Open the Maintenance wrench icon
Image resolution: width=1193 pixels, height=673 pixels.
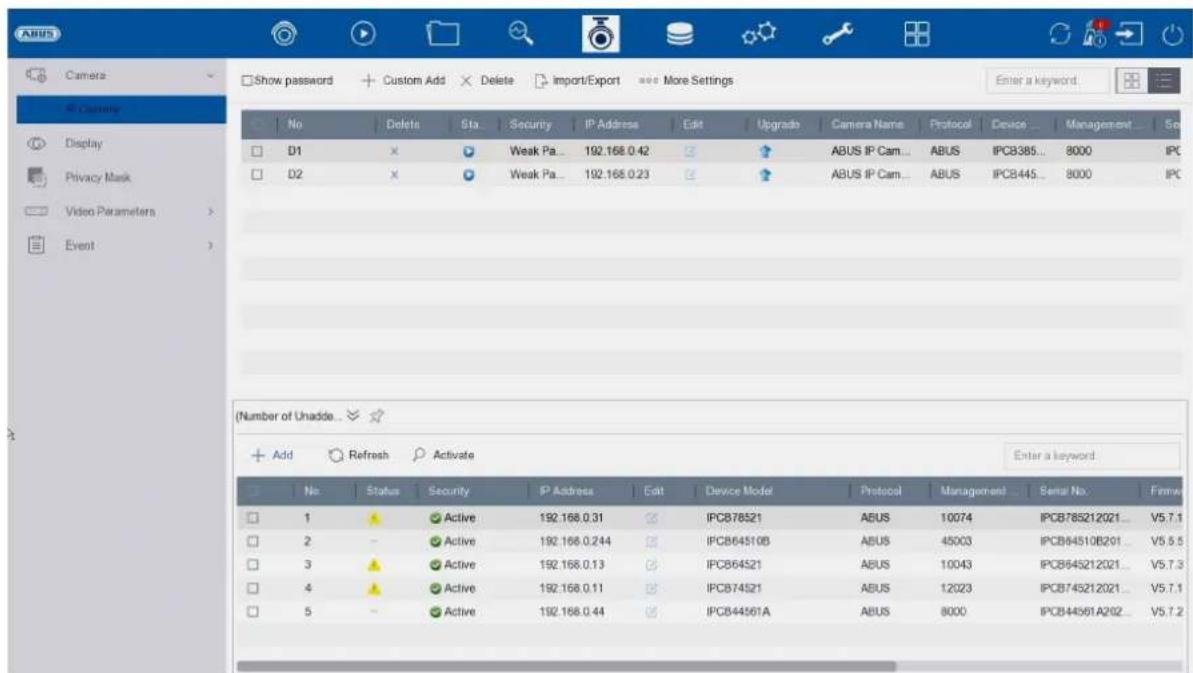(838, 34)
